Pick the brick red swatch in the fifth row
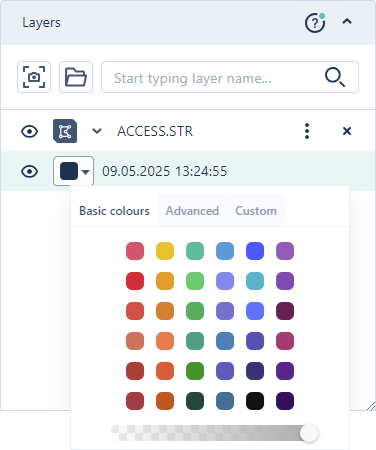376x450 pixels. point(135,371)
